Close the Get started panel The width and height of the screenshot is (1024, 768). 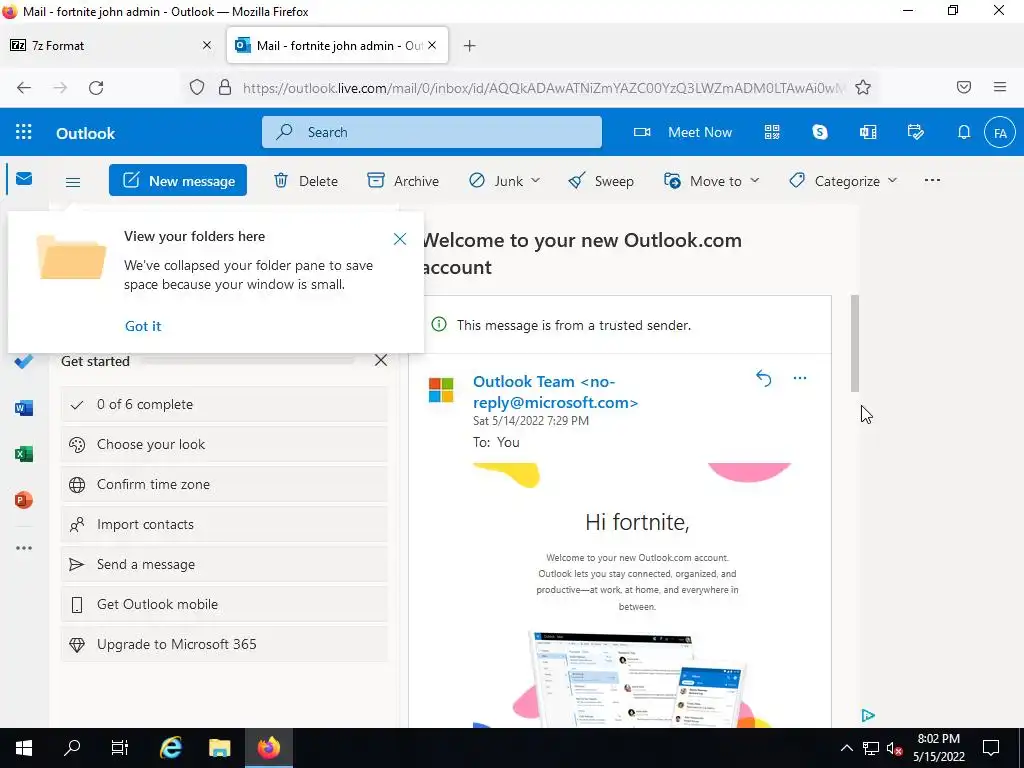pyautogui.click(x=381, y=360)
